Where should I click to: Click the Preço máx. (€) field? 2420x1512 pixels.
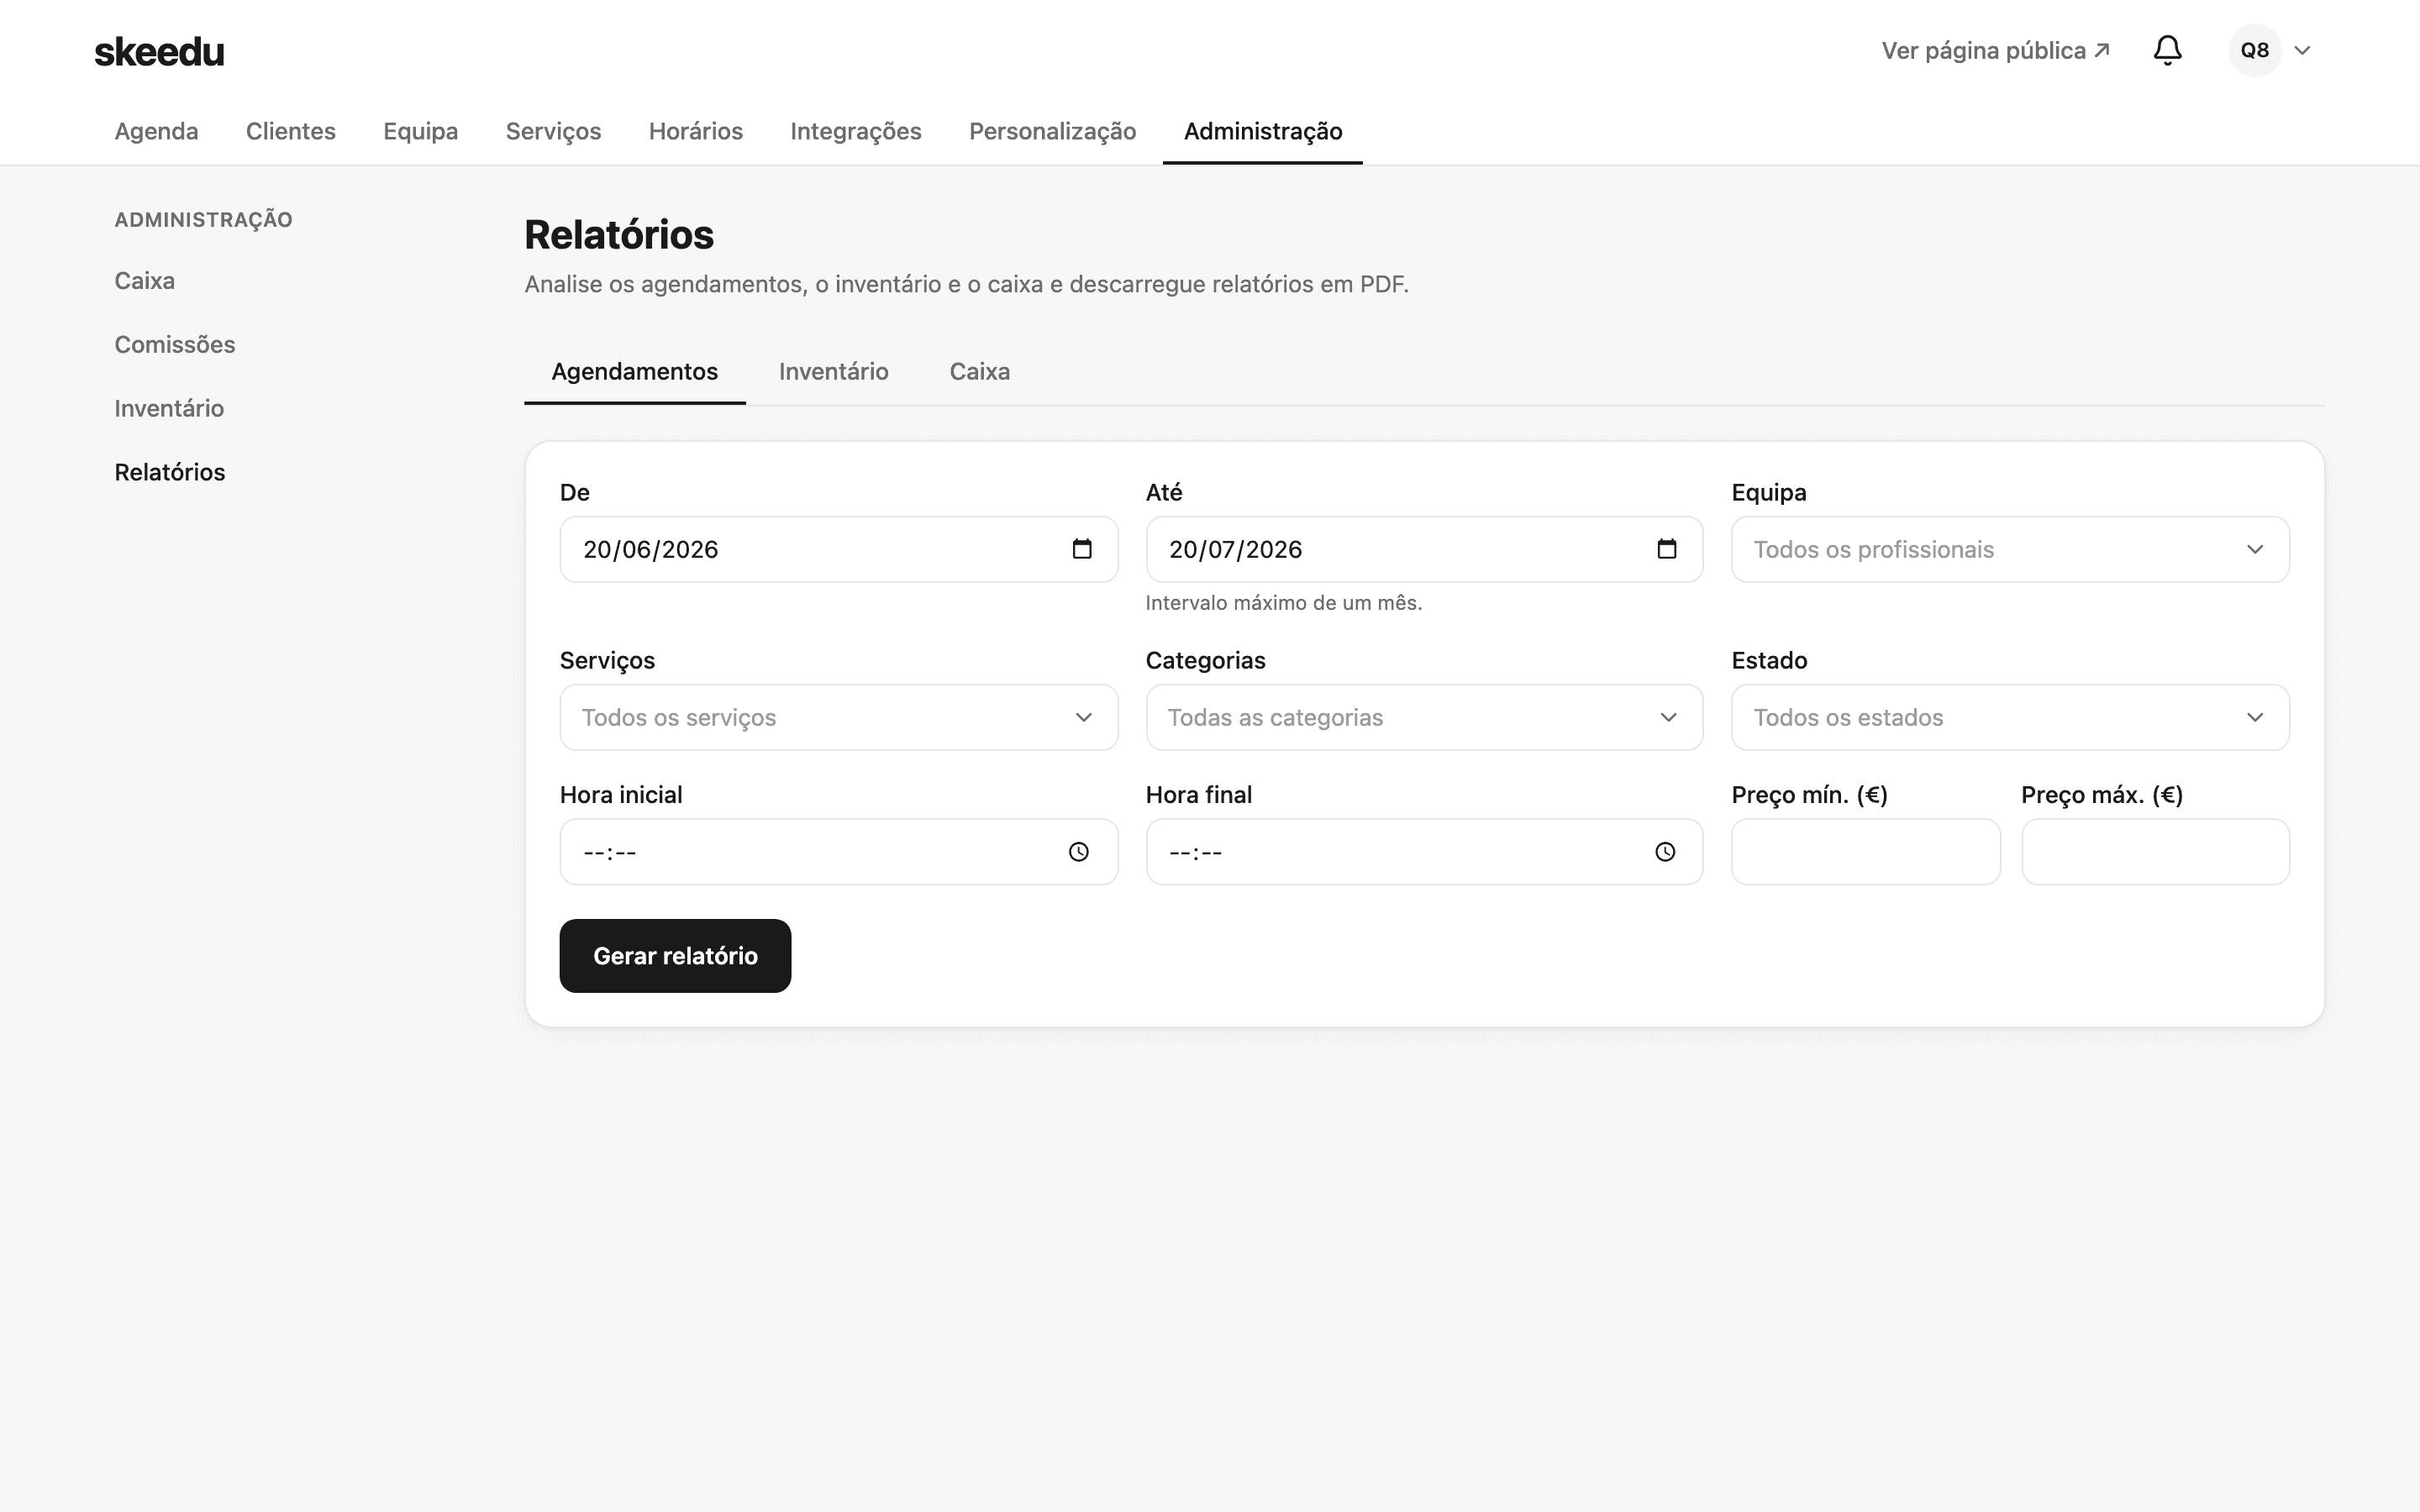[2155, 852]
